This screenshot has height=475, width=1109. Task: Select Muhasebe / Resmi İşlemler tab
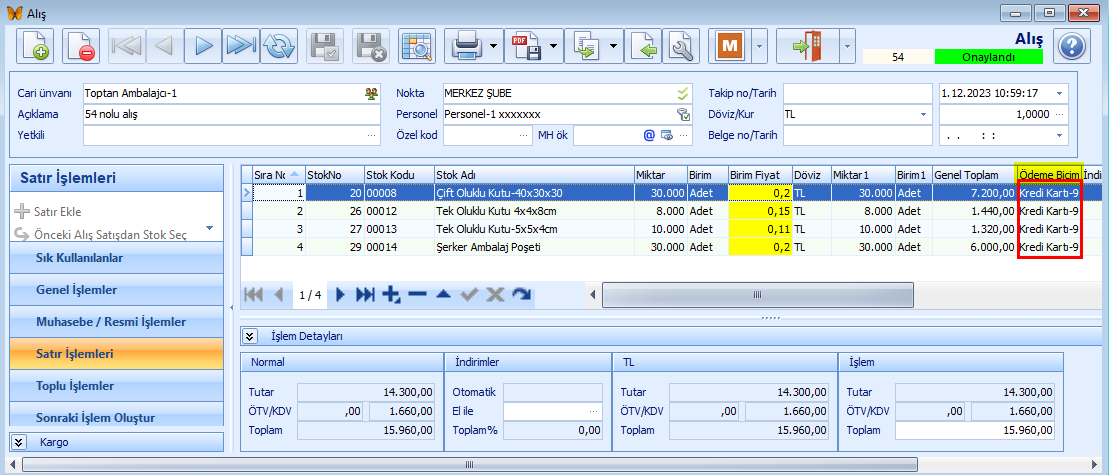[115, 322]
